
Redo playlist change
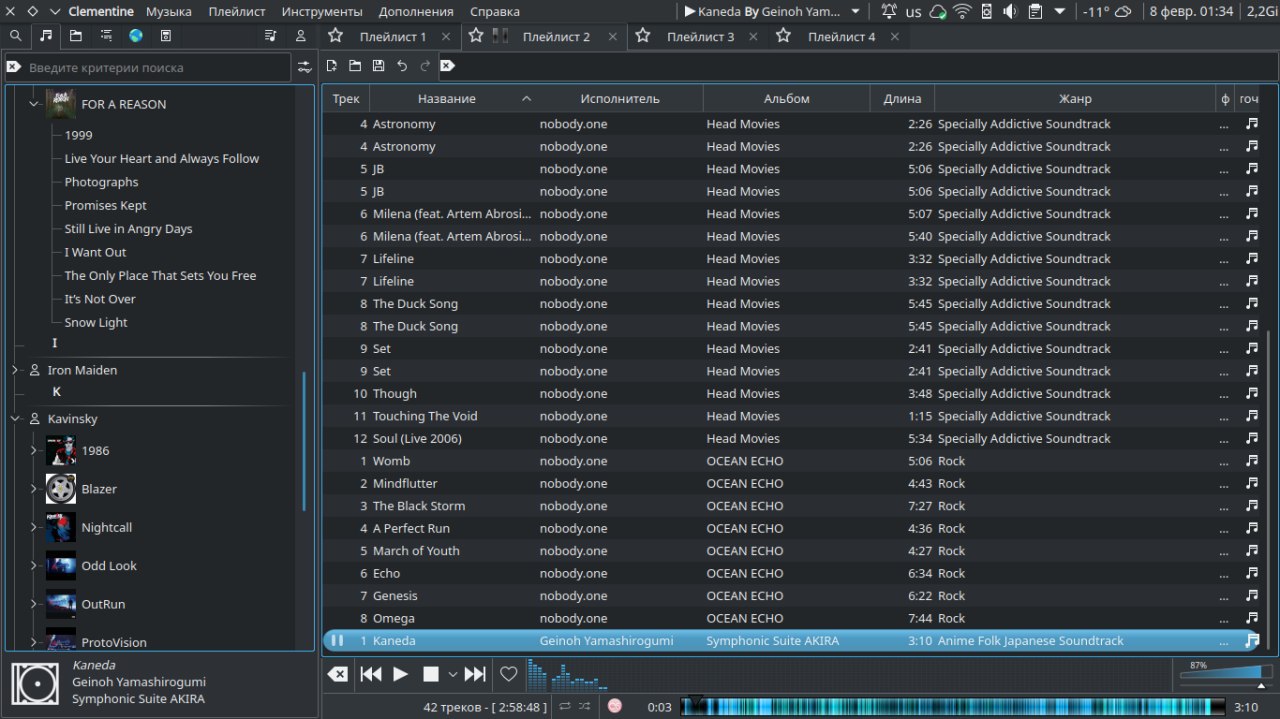pyautogui.click(x=424, y=66)
